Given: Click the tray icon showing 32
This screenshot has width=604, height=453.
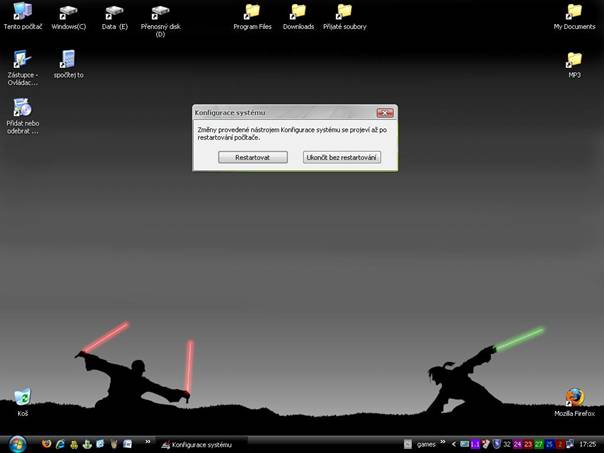Looking at the screenshot, I should tap(507, 444).
